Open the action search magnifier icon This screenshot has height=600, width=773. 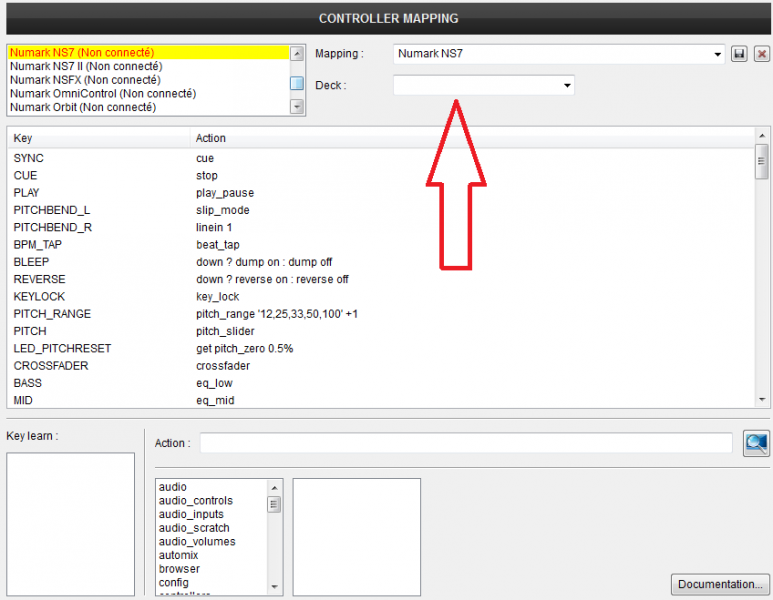(756, 443)
